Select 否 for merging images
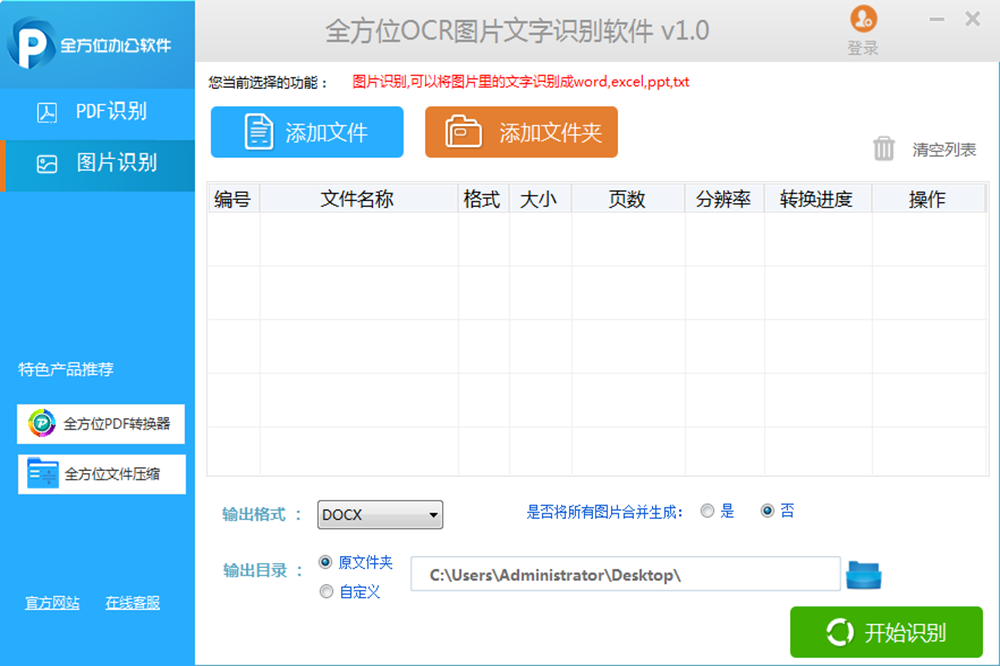1000x666 pixels. point(767,510)
